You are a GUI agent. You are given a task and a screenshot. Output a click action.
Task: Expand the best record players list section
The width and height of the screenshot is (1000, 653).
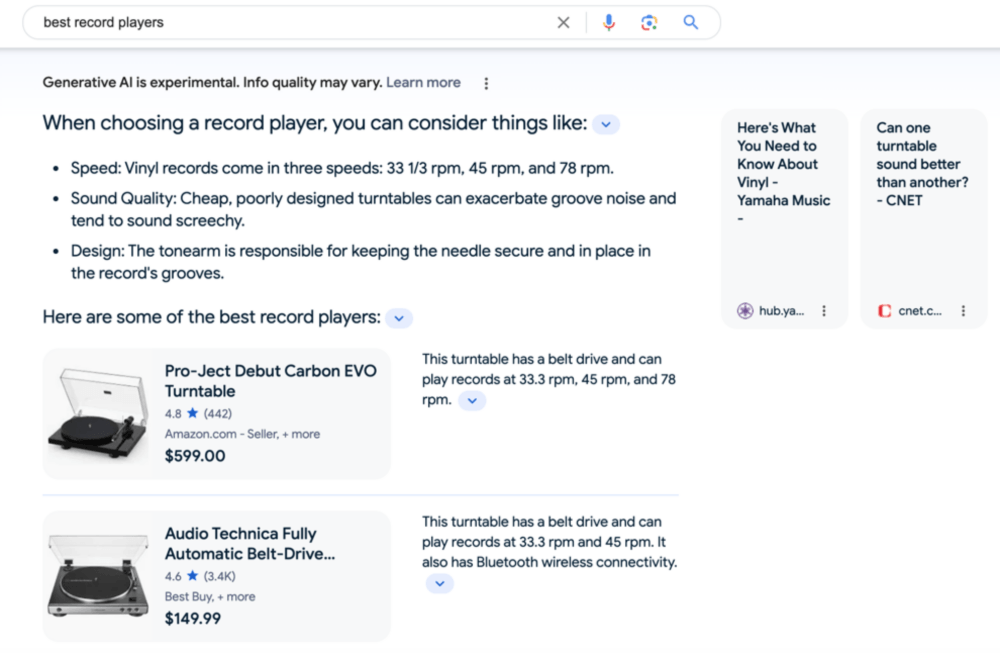tap(398, 317)
